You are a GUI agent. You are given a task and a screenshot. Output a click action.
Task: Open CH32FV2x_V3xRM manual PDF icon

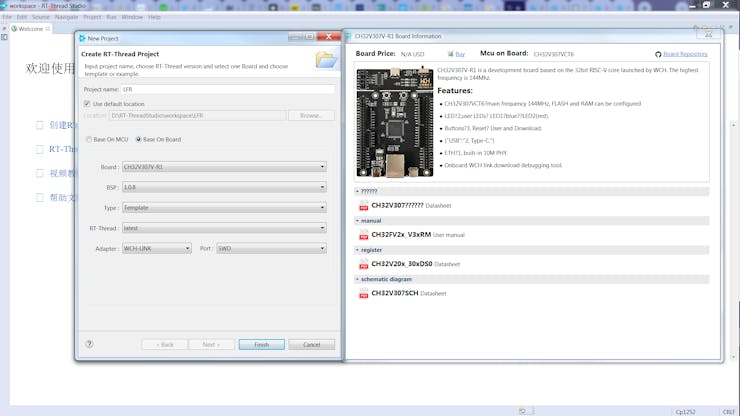(363, 235)
